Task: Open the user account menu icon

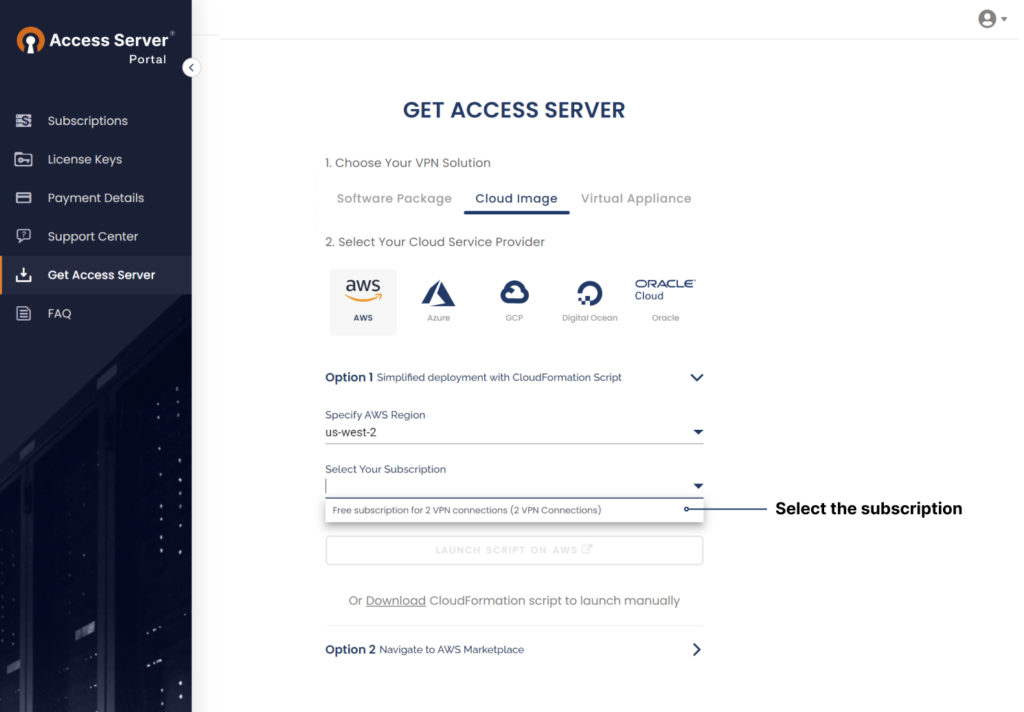Action: [991, 19]
